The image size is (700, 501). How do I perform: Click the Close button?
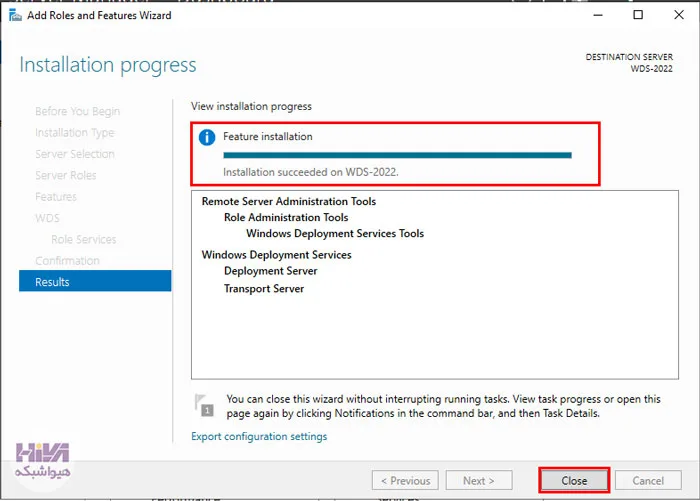point(574,480)
